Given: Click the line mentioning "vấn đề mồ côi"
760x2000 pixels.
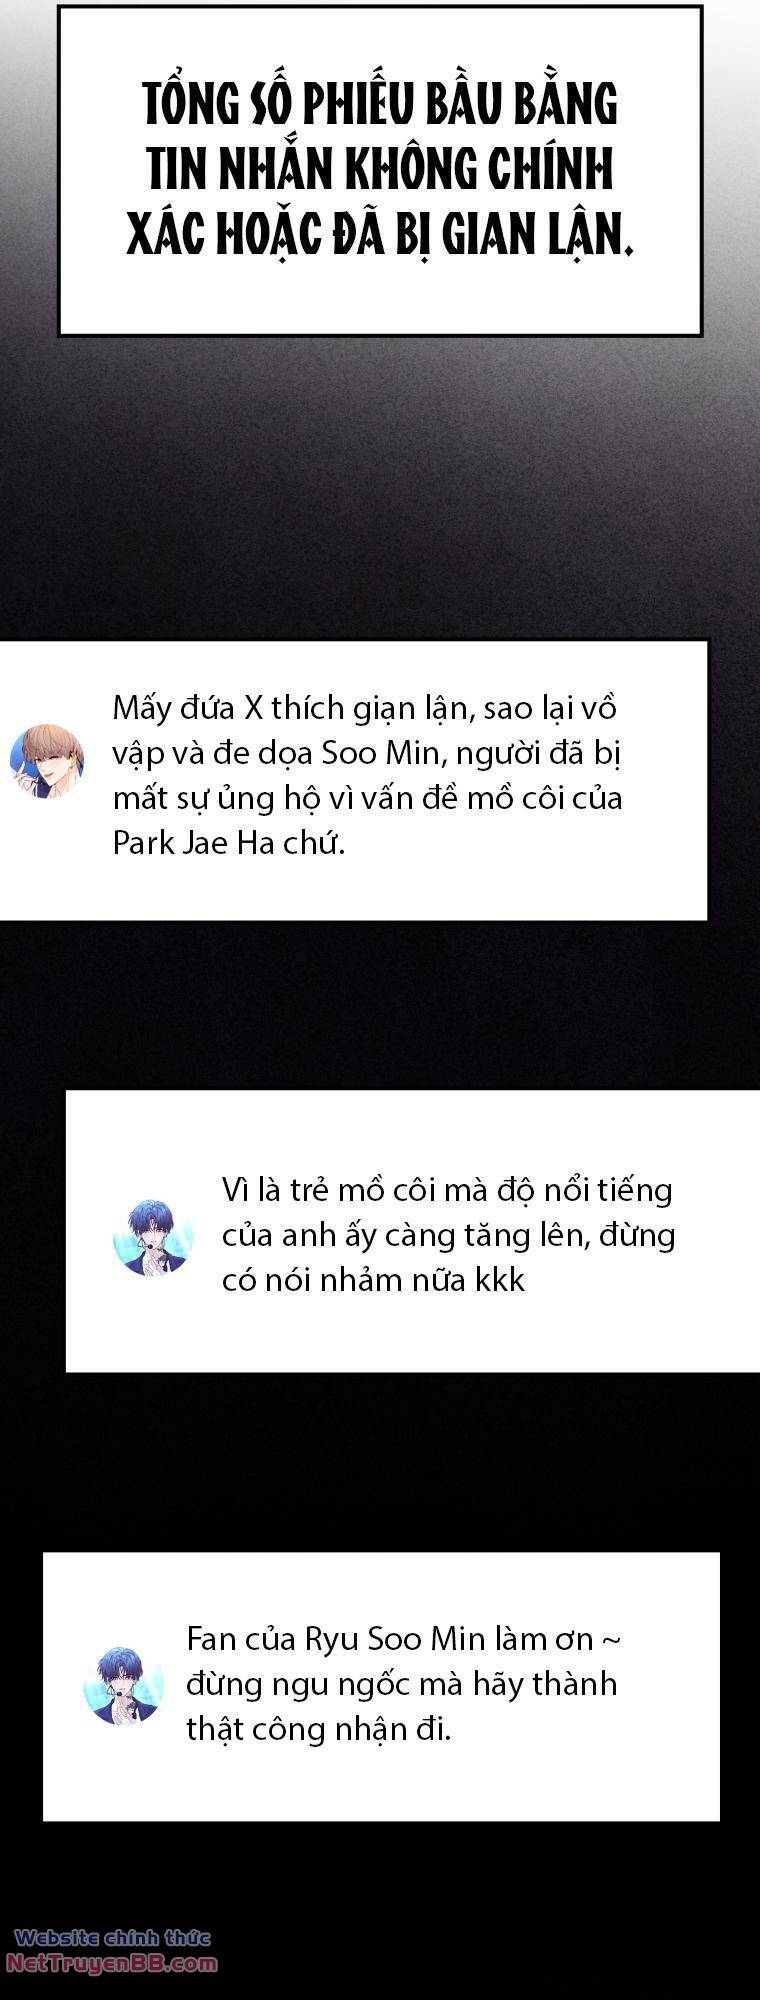Looking at the screenshot, I should pyautogui.click(x=367, y=798).
